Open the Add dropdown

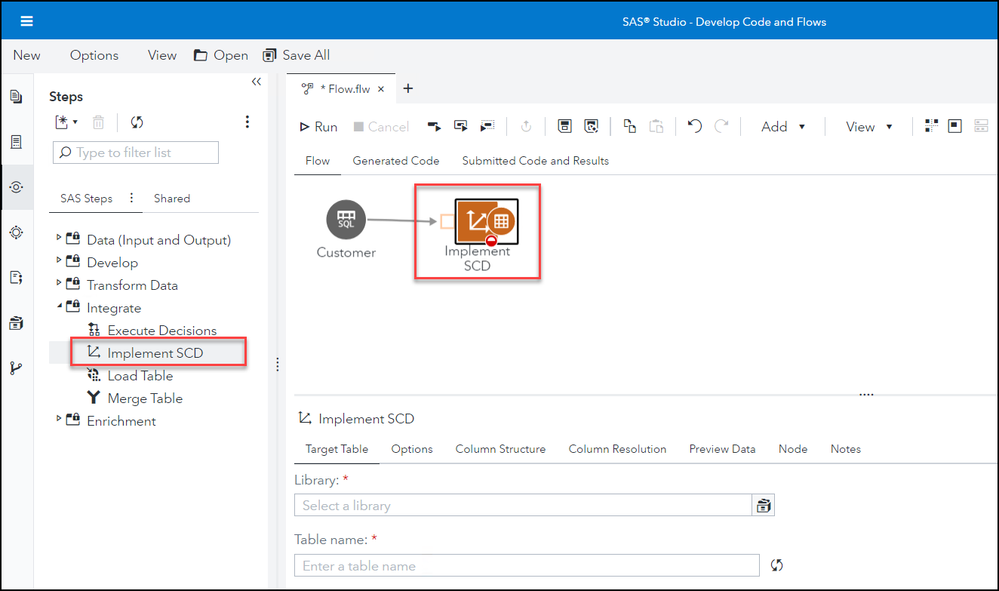pos(783,127)
